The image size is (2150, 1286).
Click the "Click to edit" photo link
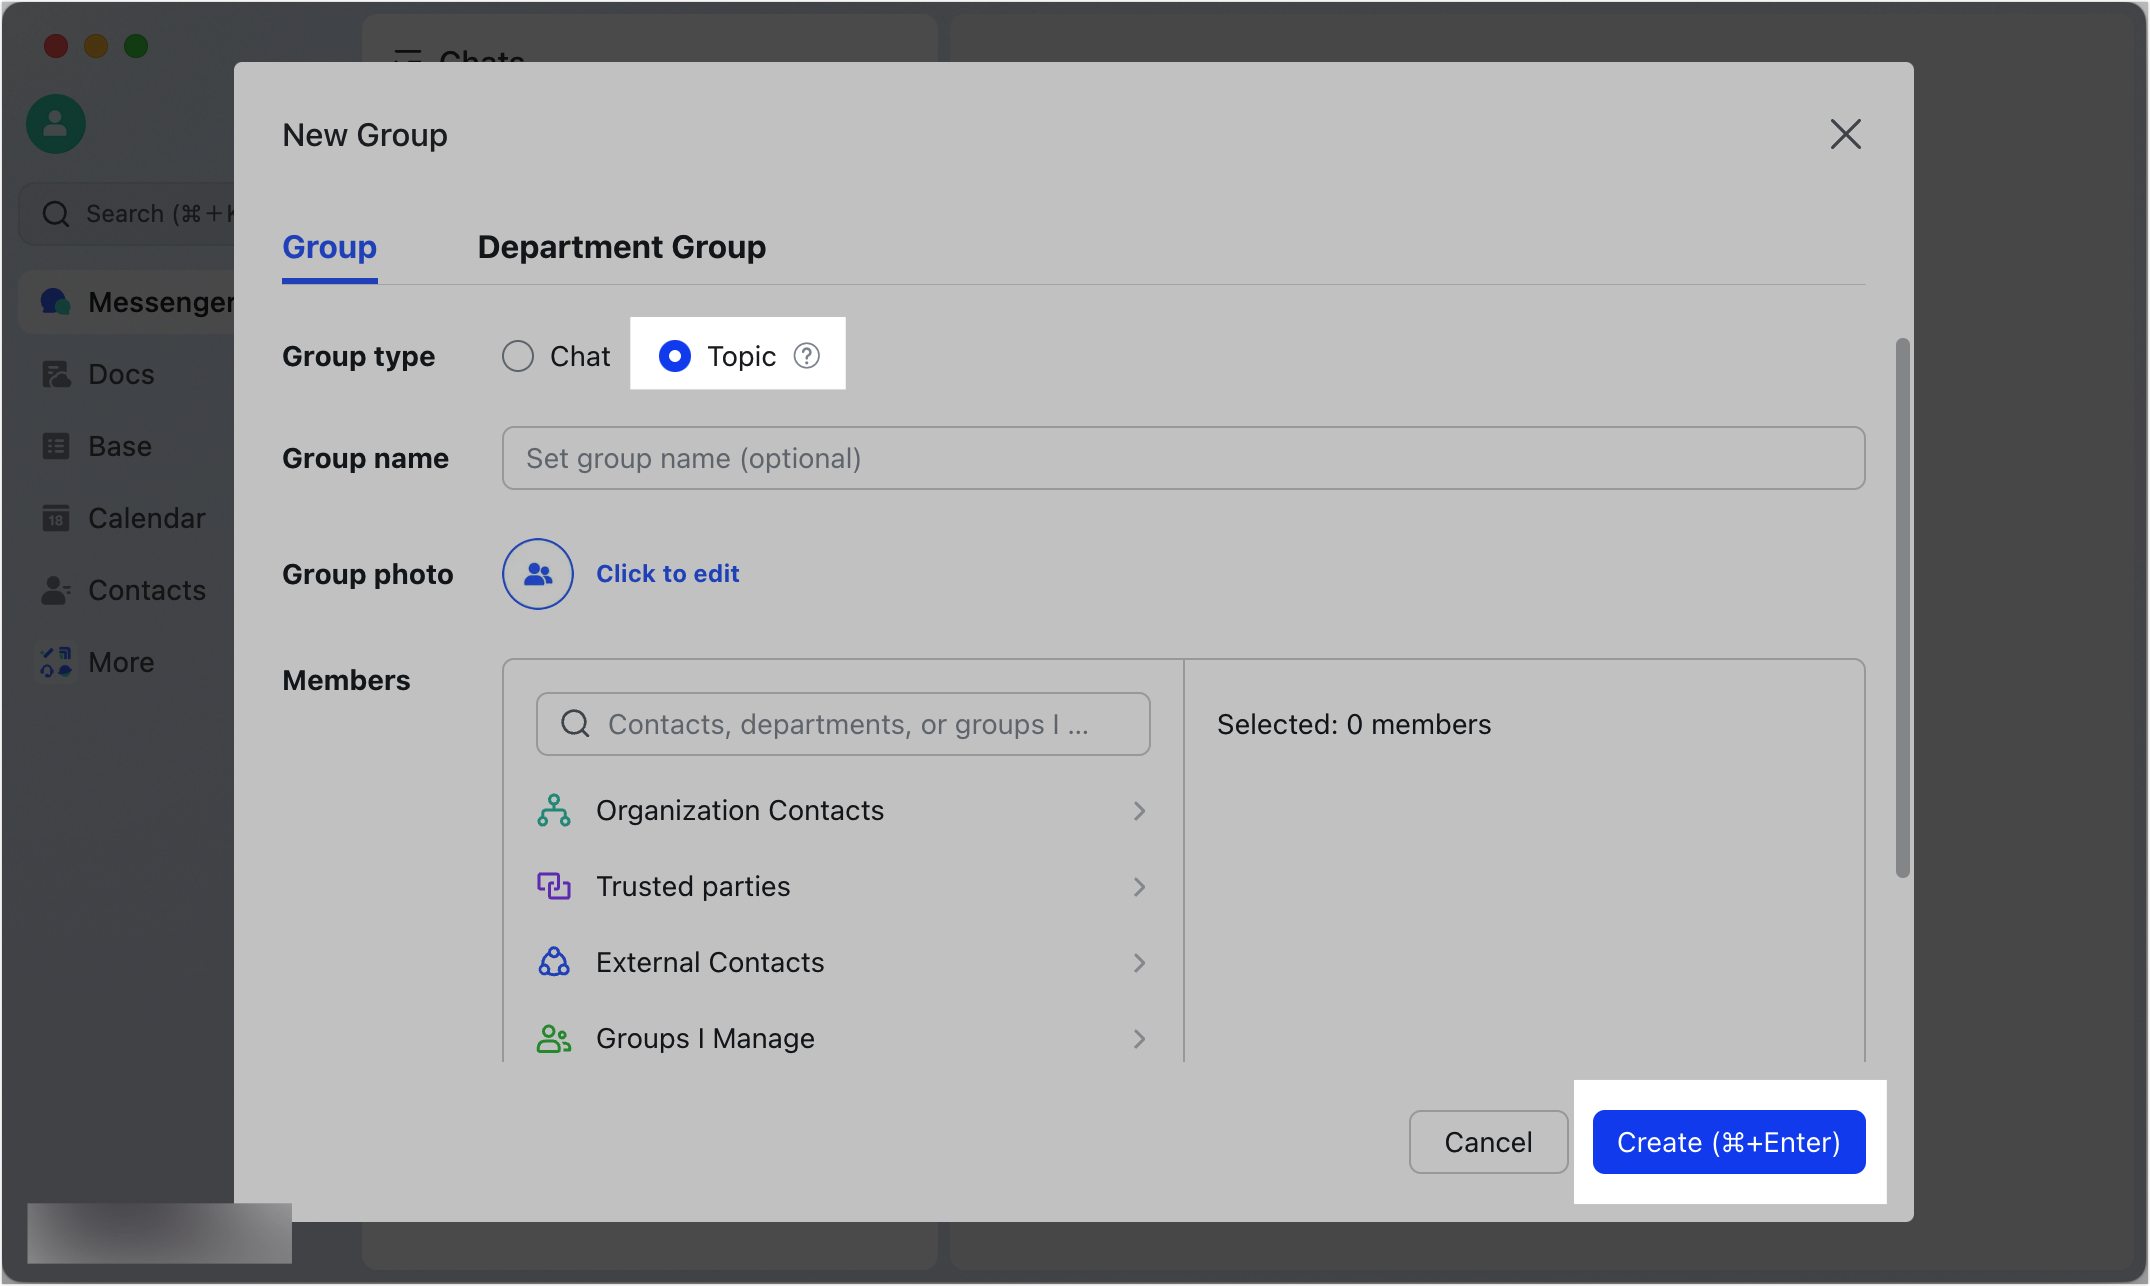click(667, 574)
